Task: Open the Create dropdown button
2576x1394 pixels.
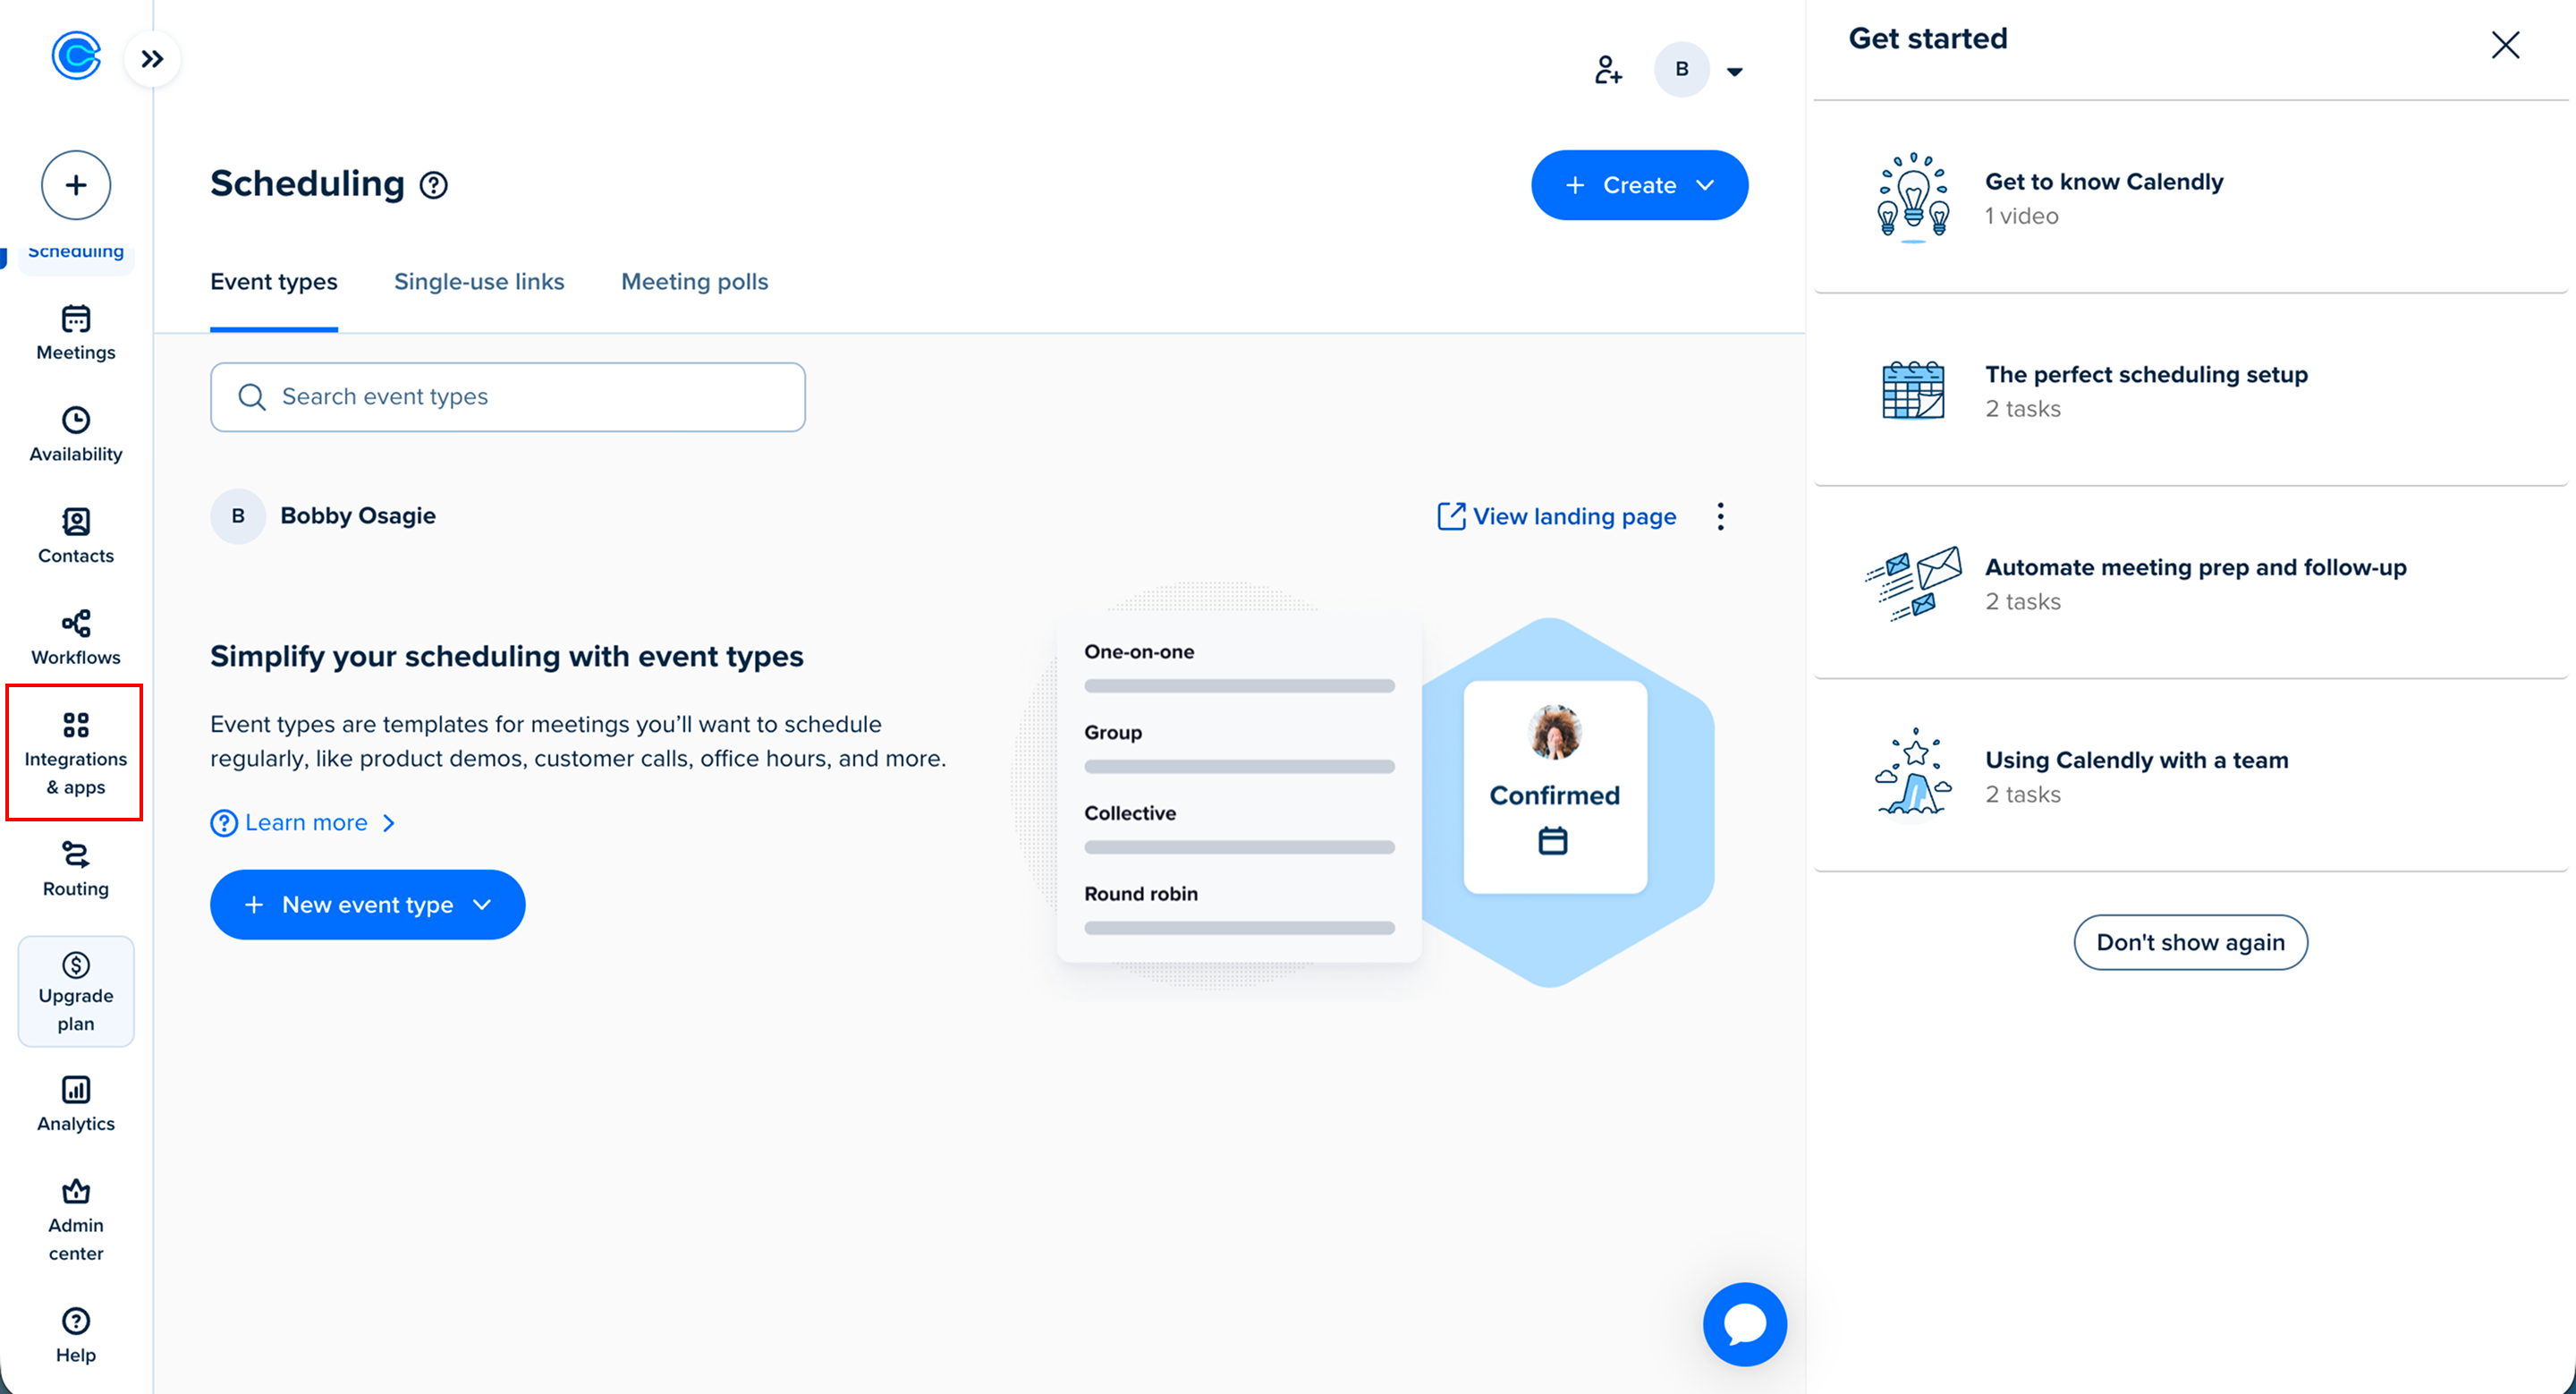Action: click(1638, 186)
